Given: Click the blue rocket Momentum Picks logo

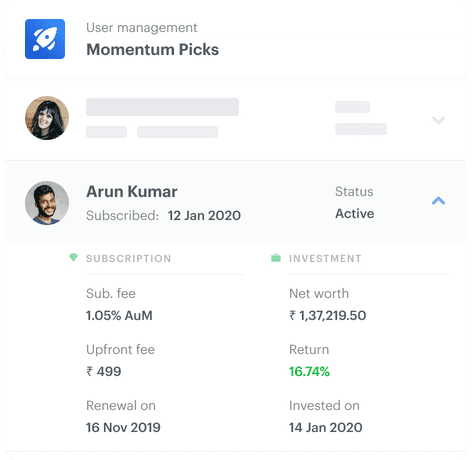Looking at the screenshot, I should (45, 39).
